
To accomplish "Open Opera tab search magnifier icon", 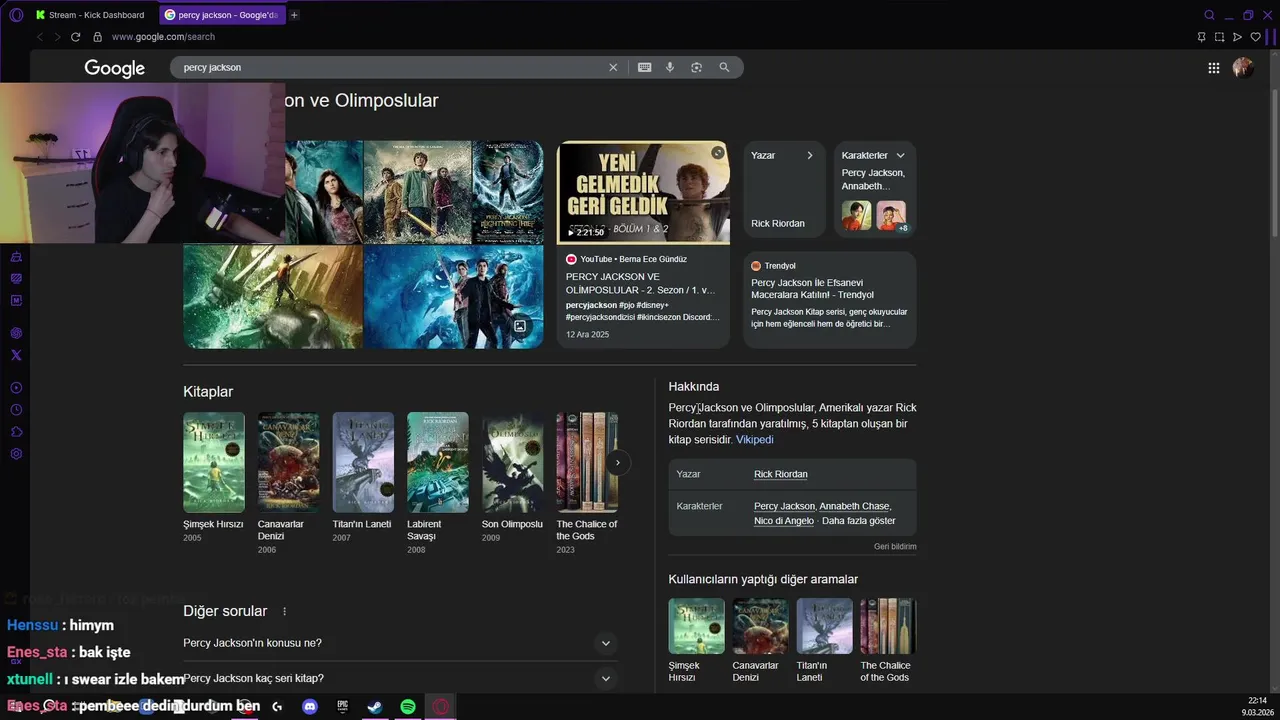I will (x=1209, y=15).
